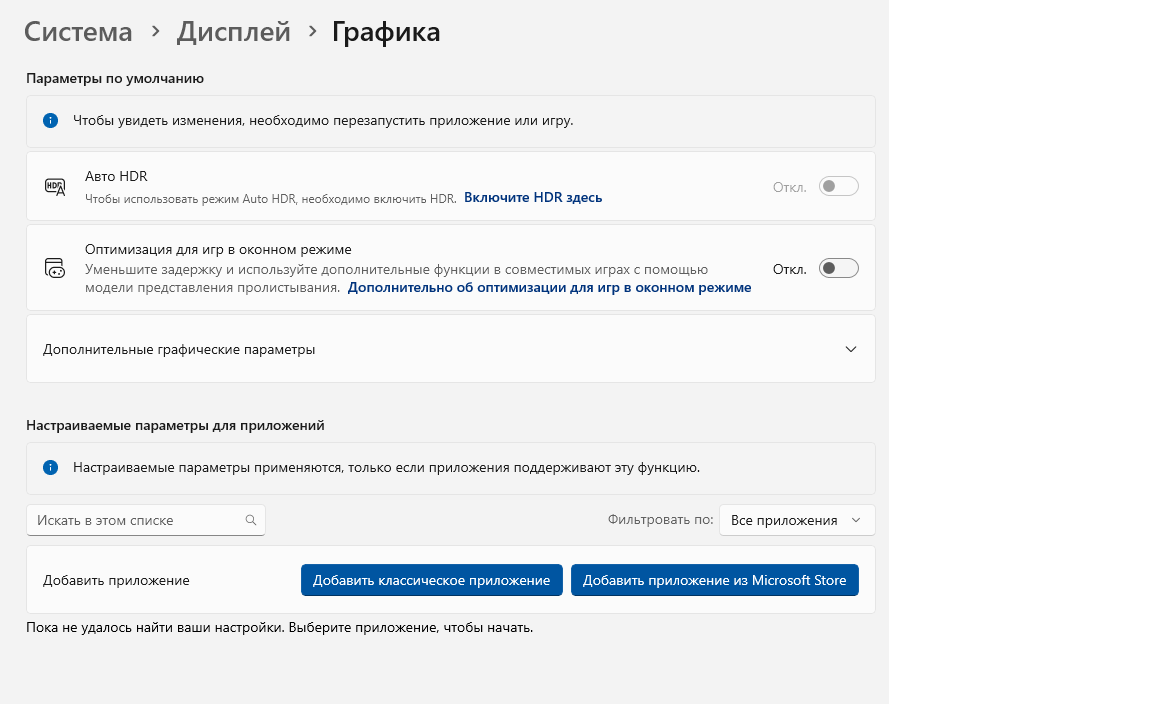
Task: Toggle the Авто HDR switch
Action: pos(838,187)
